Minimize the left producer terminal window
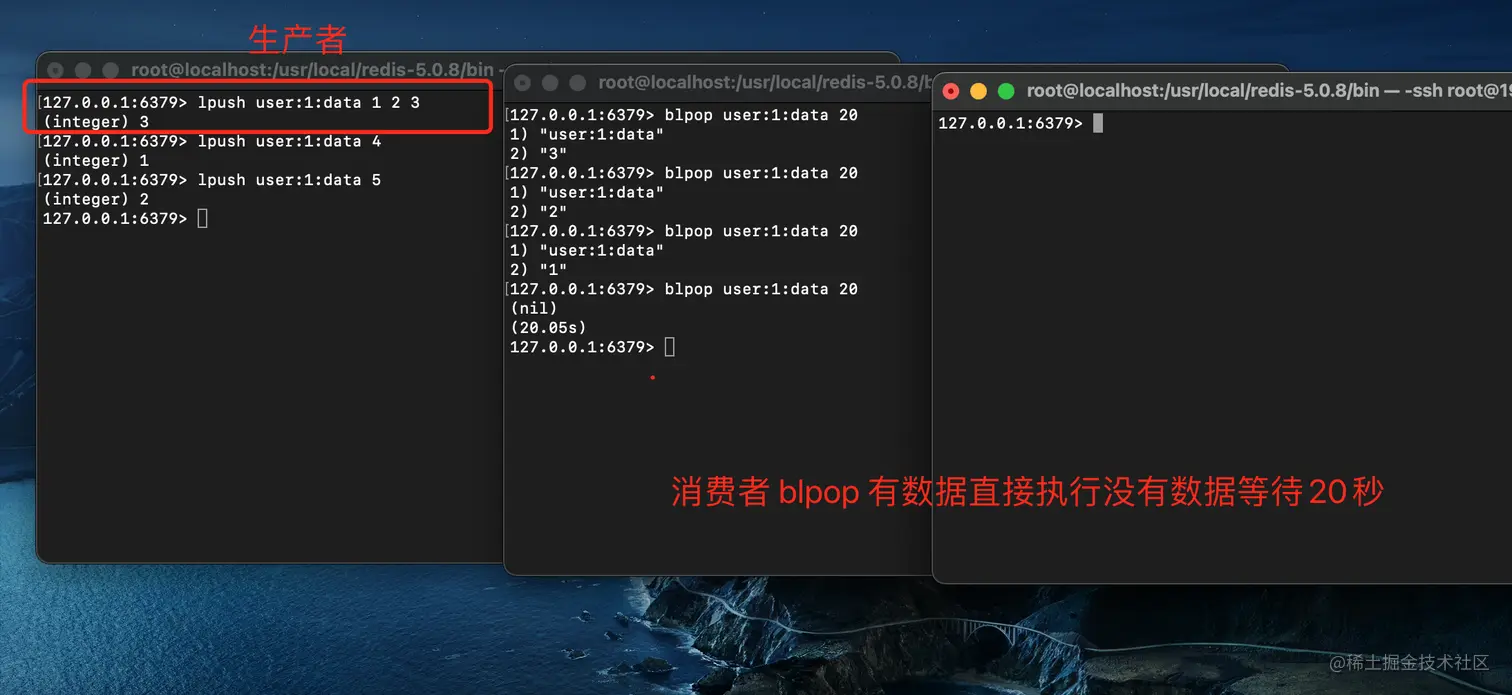Image resolution: width=1512 pixels, height=695 pixels. 83,70
